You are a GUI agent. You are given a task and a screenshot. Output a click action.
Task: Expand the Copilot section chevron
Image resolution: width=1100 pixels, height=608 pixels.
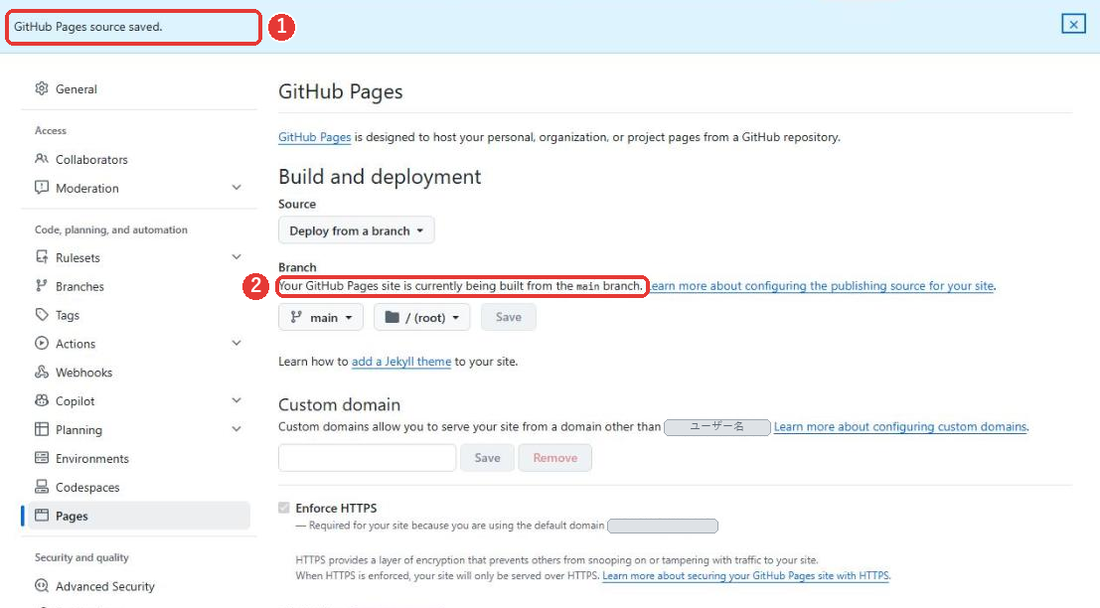(x=236, y=400)
